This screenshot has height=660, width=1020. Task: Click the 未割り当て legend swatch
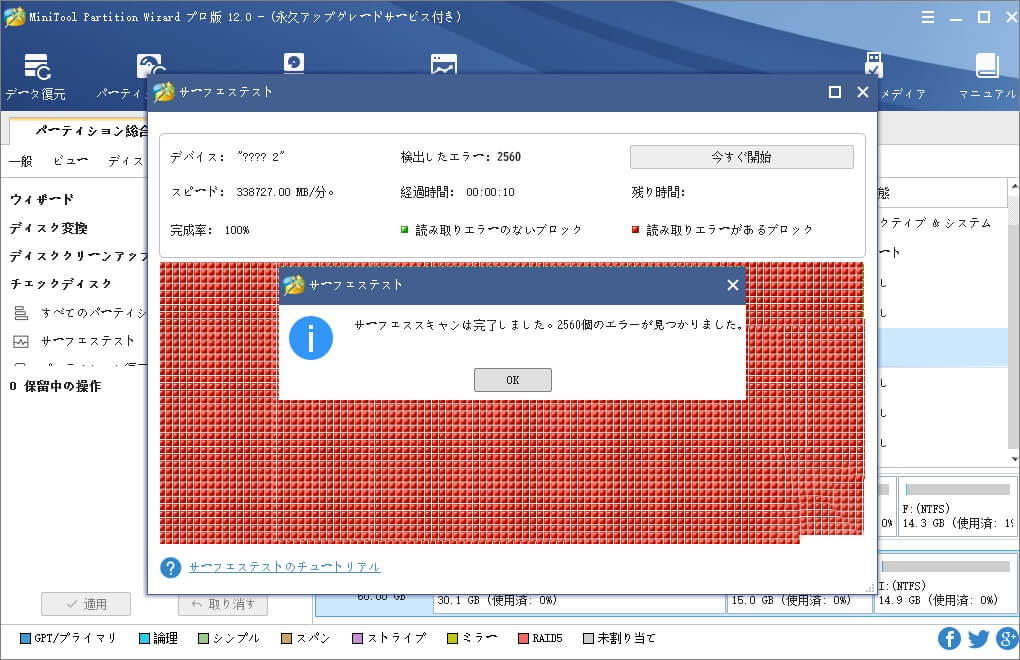click(x=589, y=639)
